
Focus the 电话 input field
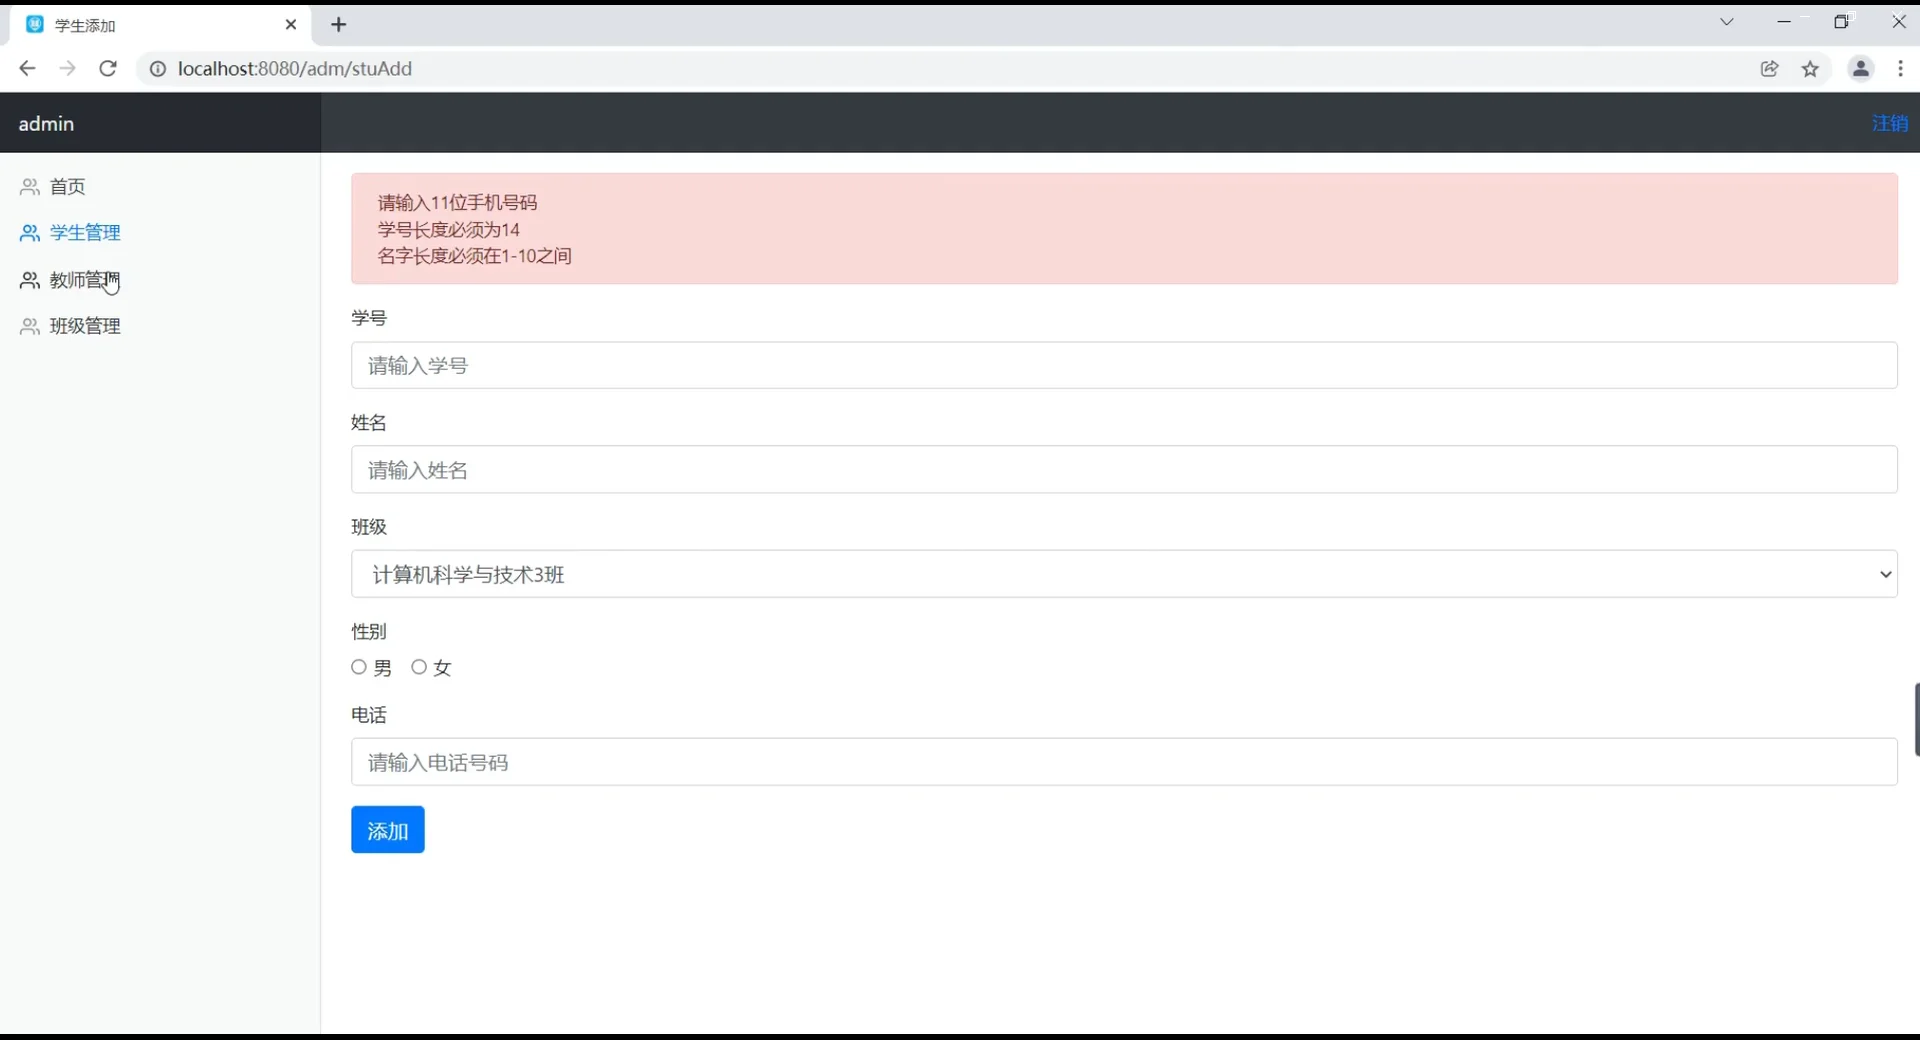point(1124,762)
